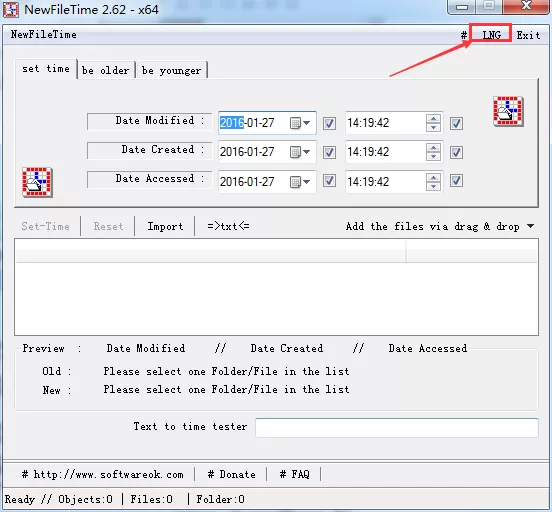Toggle the Date Created date checkbox
The height and width of the screenshot is (512, 552).
click(x=330, y=152)
